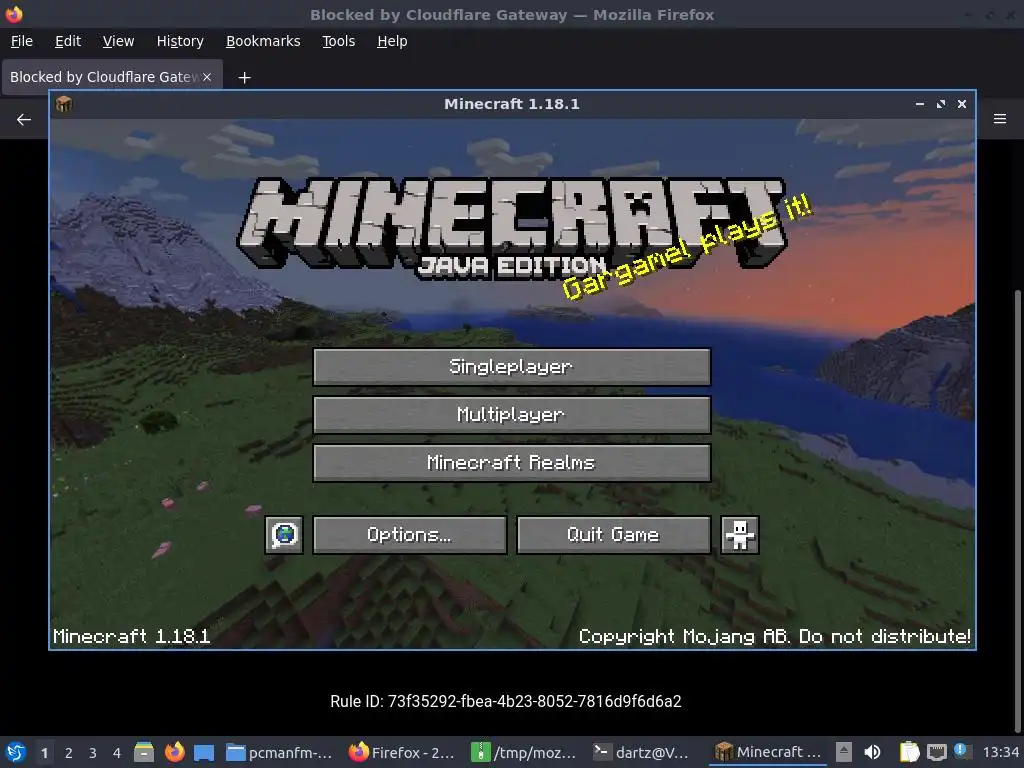Go back with Firefox's back arrow
This screenshot has height=768, width=1024.
click(24, 120)
